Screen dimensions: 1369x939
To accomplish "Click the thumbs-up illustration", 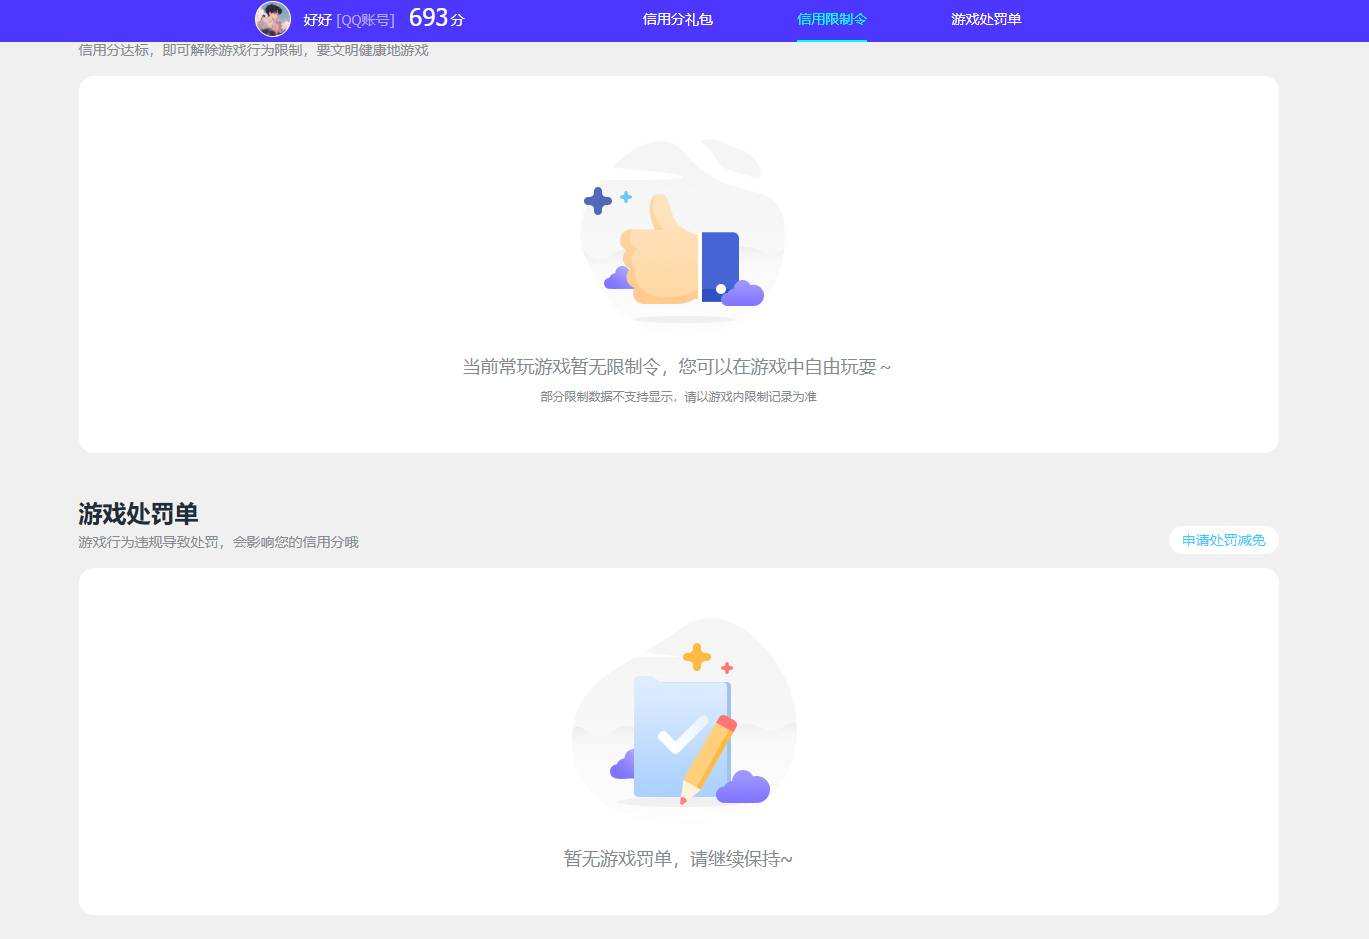I will pyautogui.click(x=682, y=231).
